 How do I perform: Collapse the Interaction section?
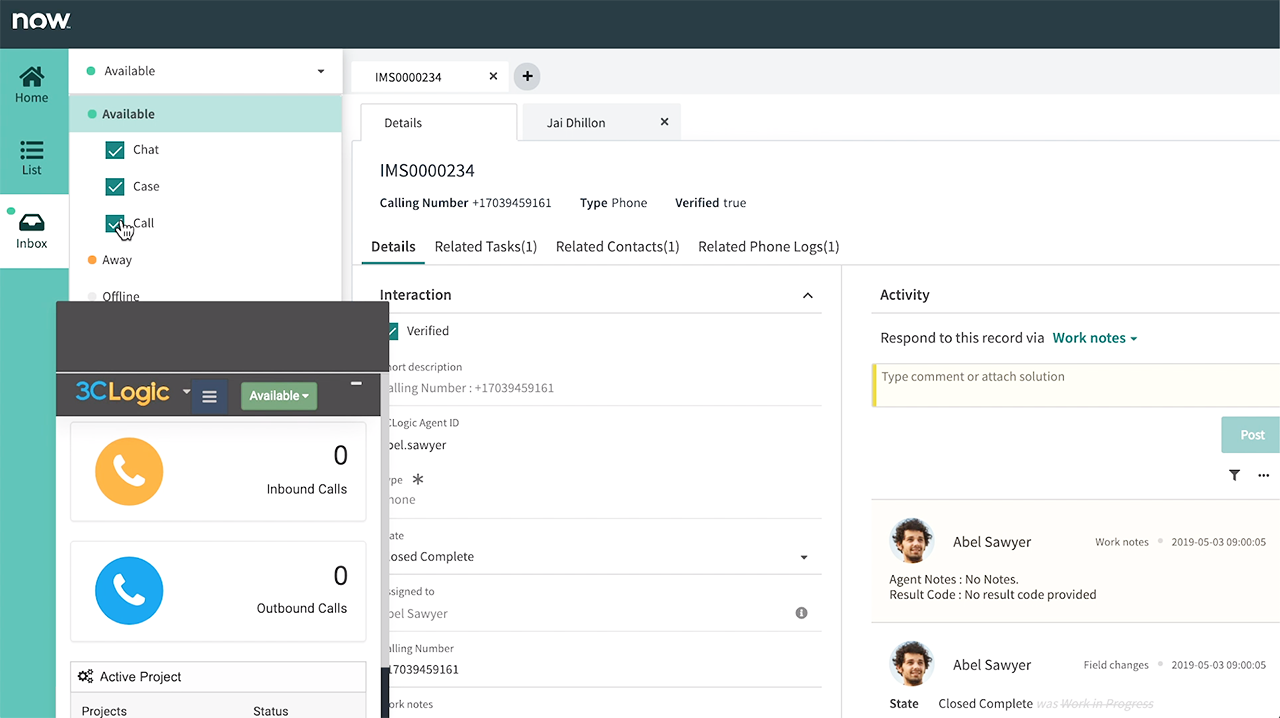808,296
